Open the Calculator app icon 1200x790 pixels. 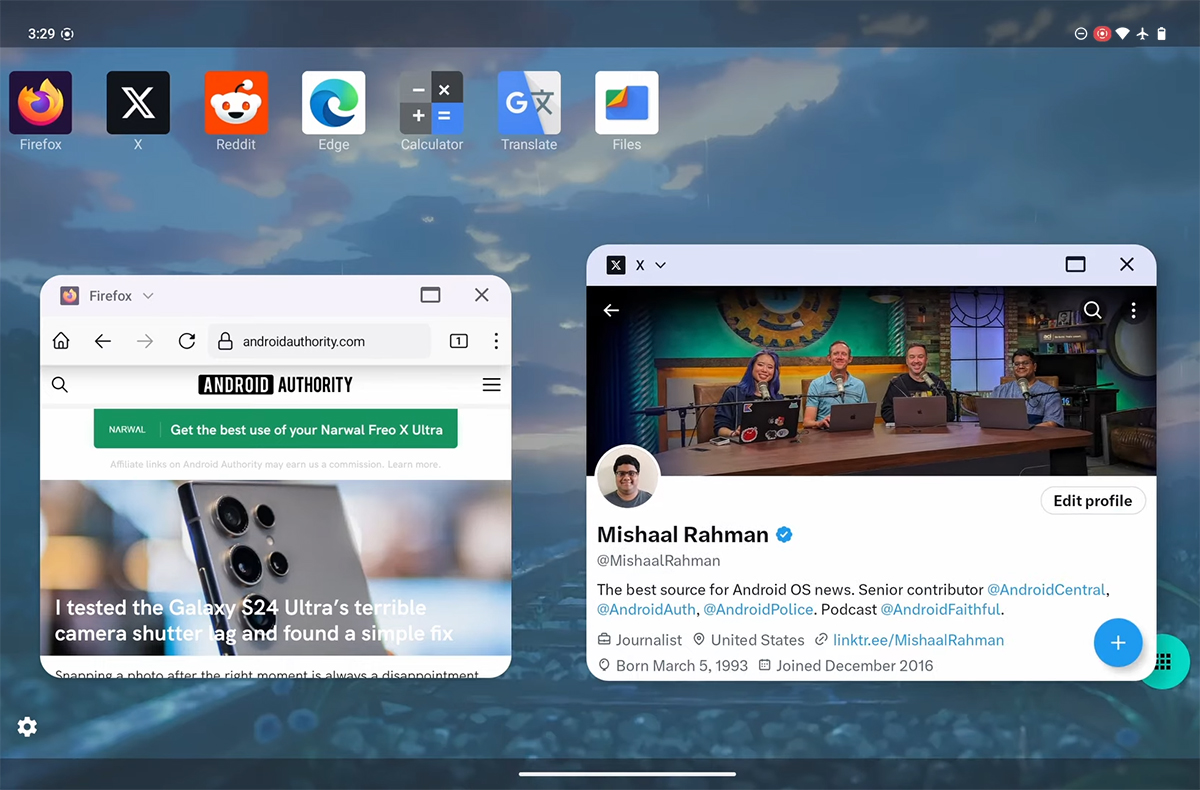[431, 102]
